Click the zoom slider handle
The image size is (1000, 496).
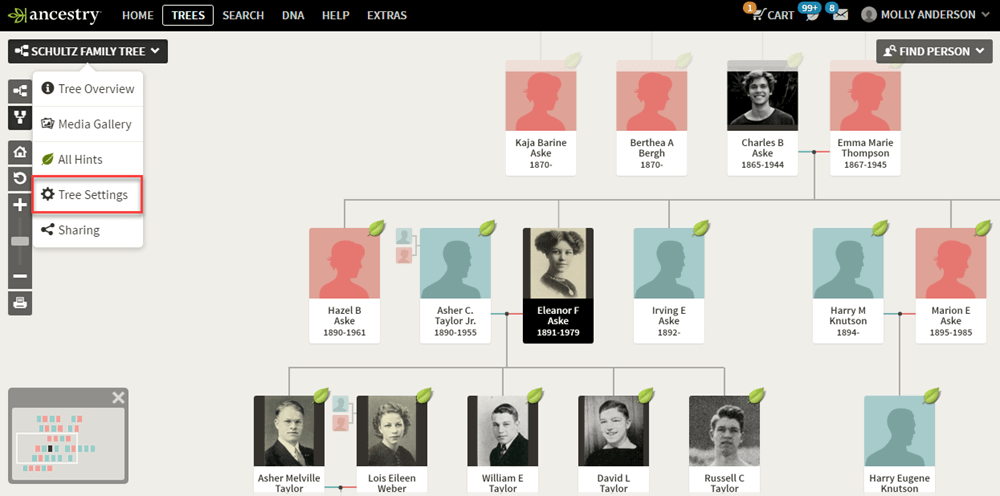tap(20, 241)
